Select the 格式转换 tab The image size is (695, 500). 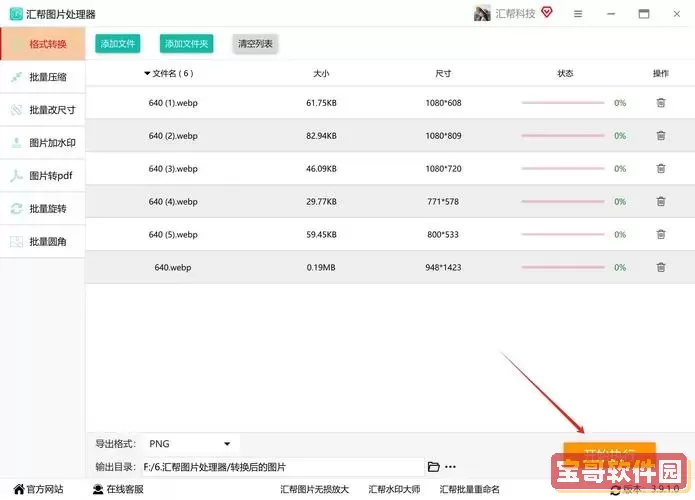click(43, 44)
